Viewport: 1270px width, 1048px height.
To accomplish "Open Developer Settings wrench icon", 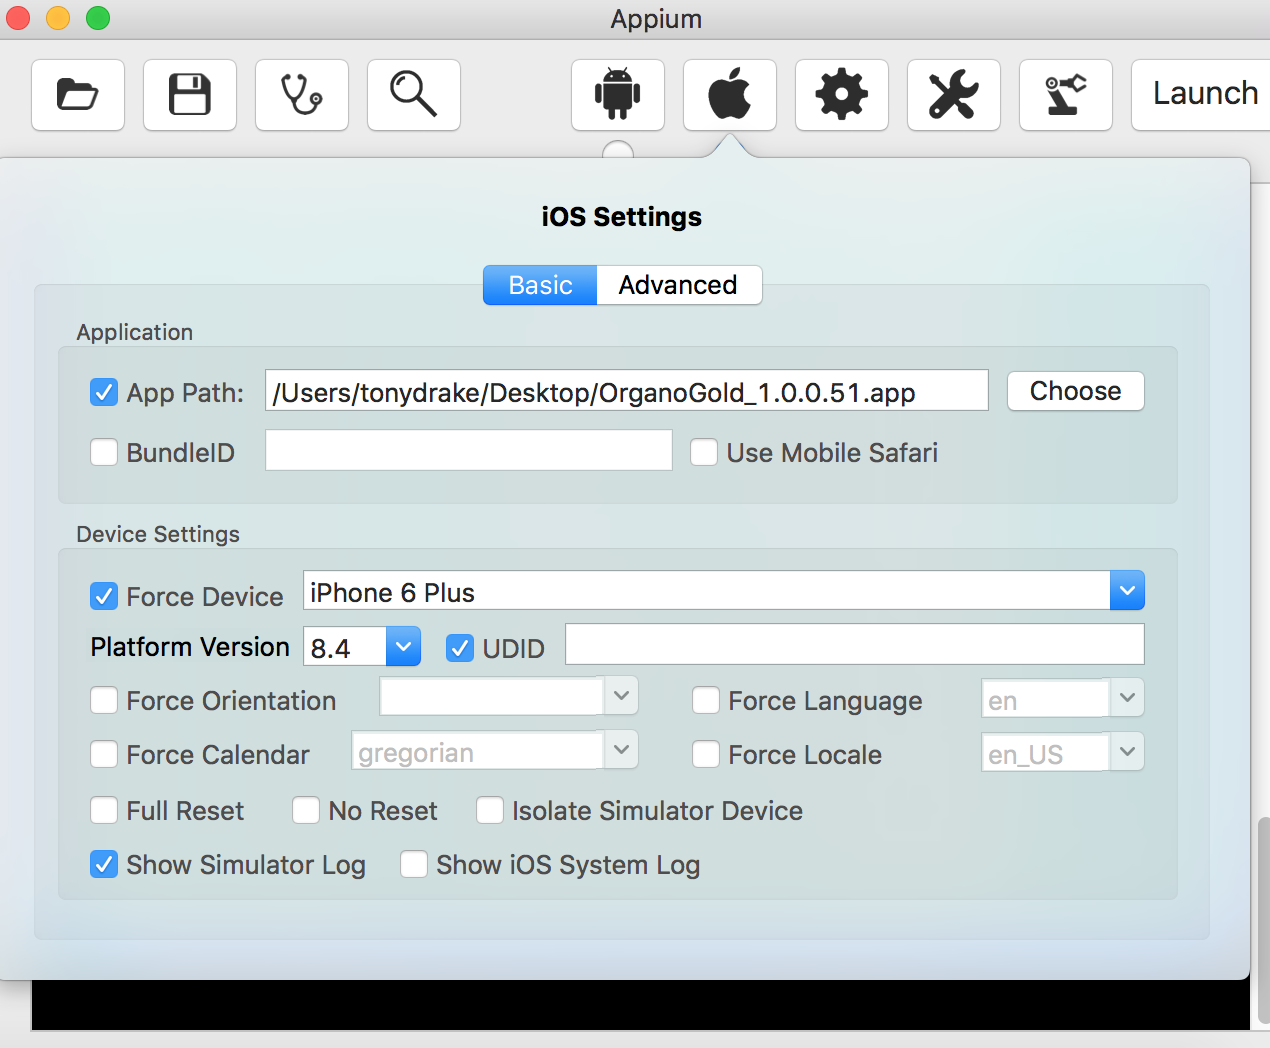I will 954,95.
